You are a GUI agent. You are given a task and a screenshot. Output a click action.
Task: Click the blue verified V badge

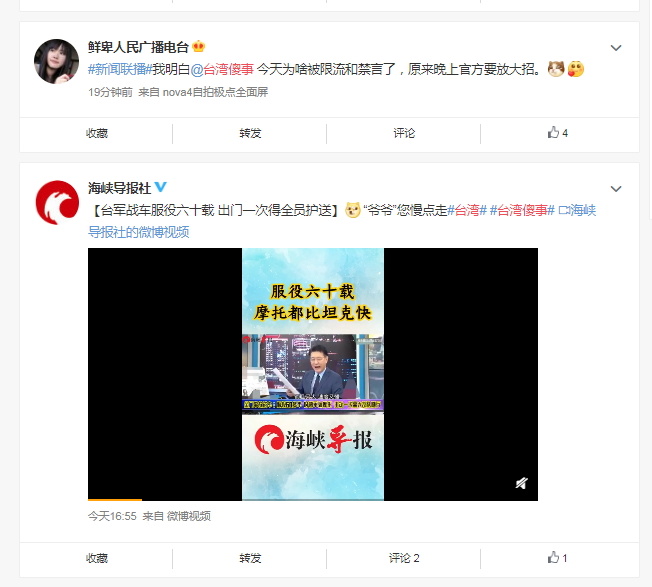161,187
